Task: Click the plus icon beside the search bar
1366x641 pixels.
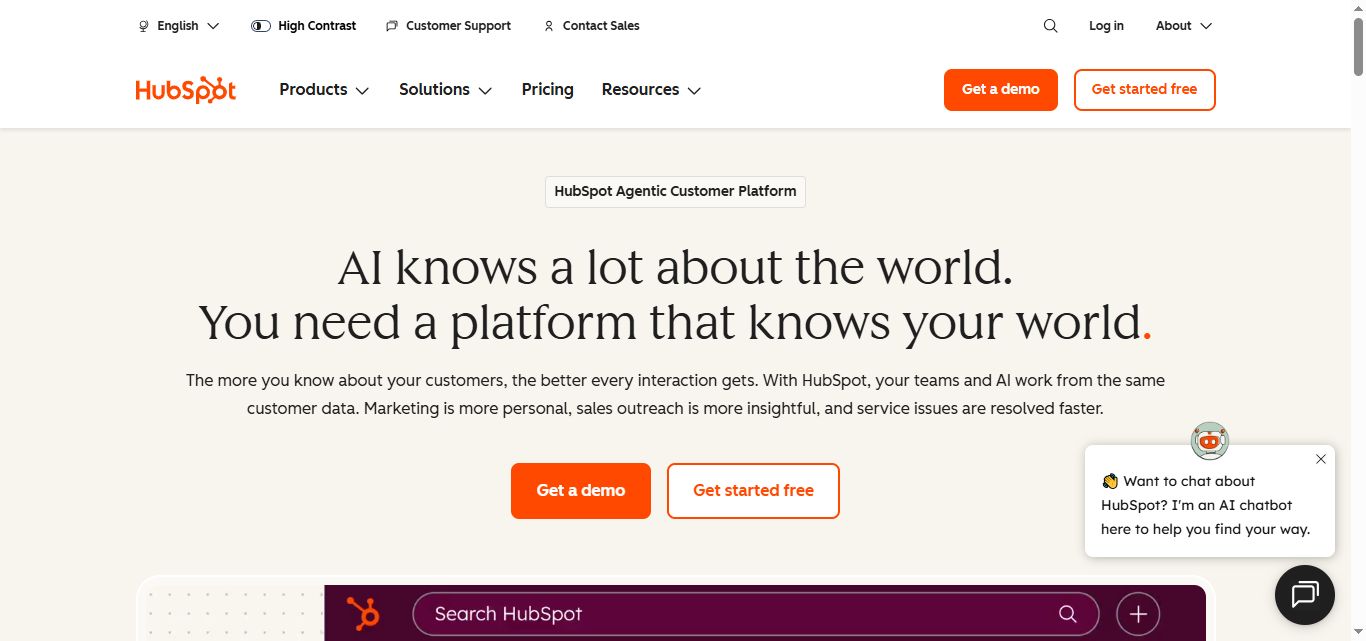Action: tap(1137, 613)
